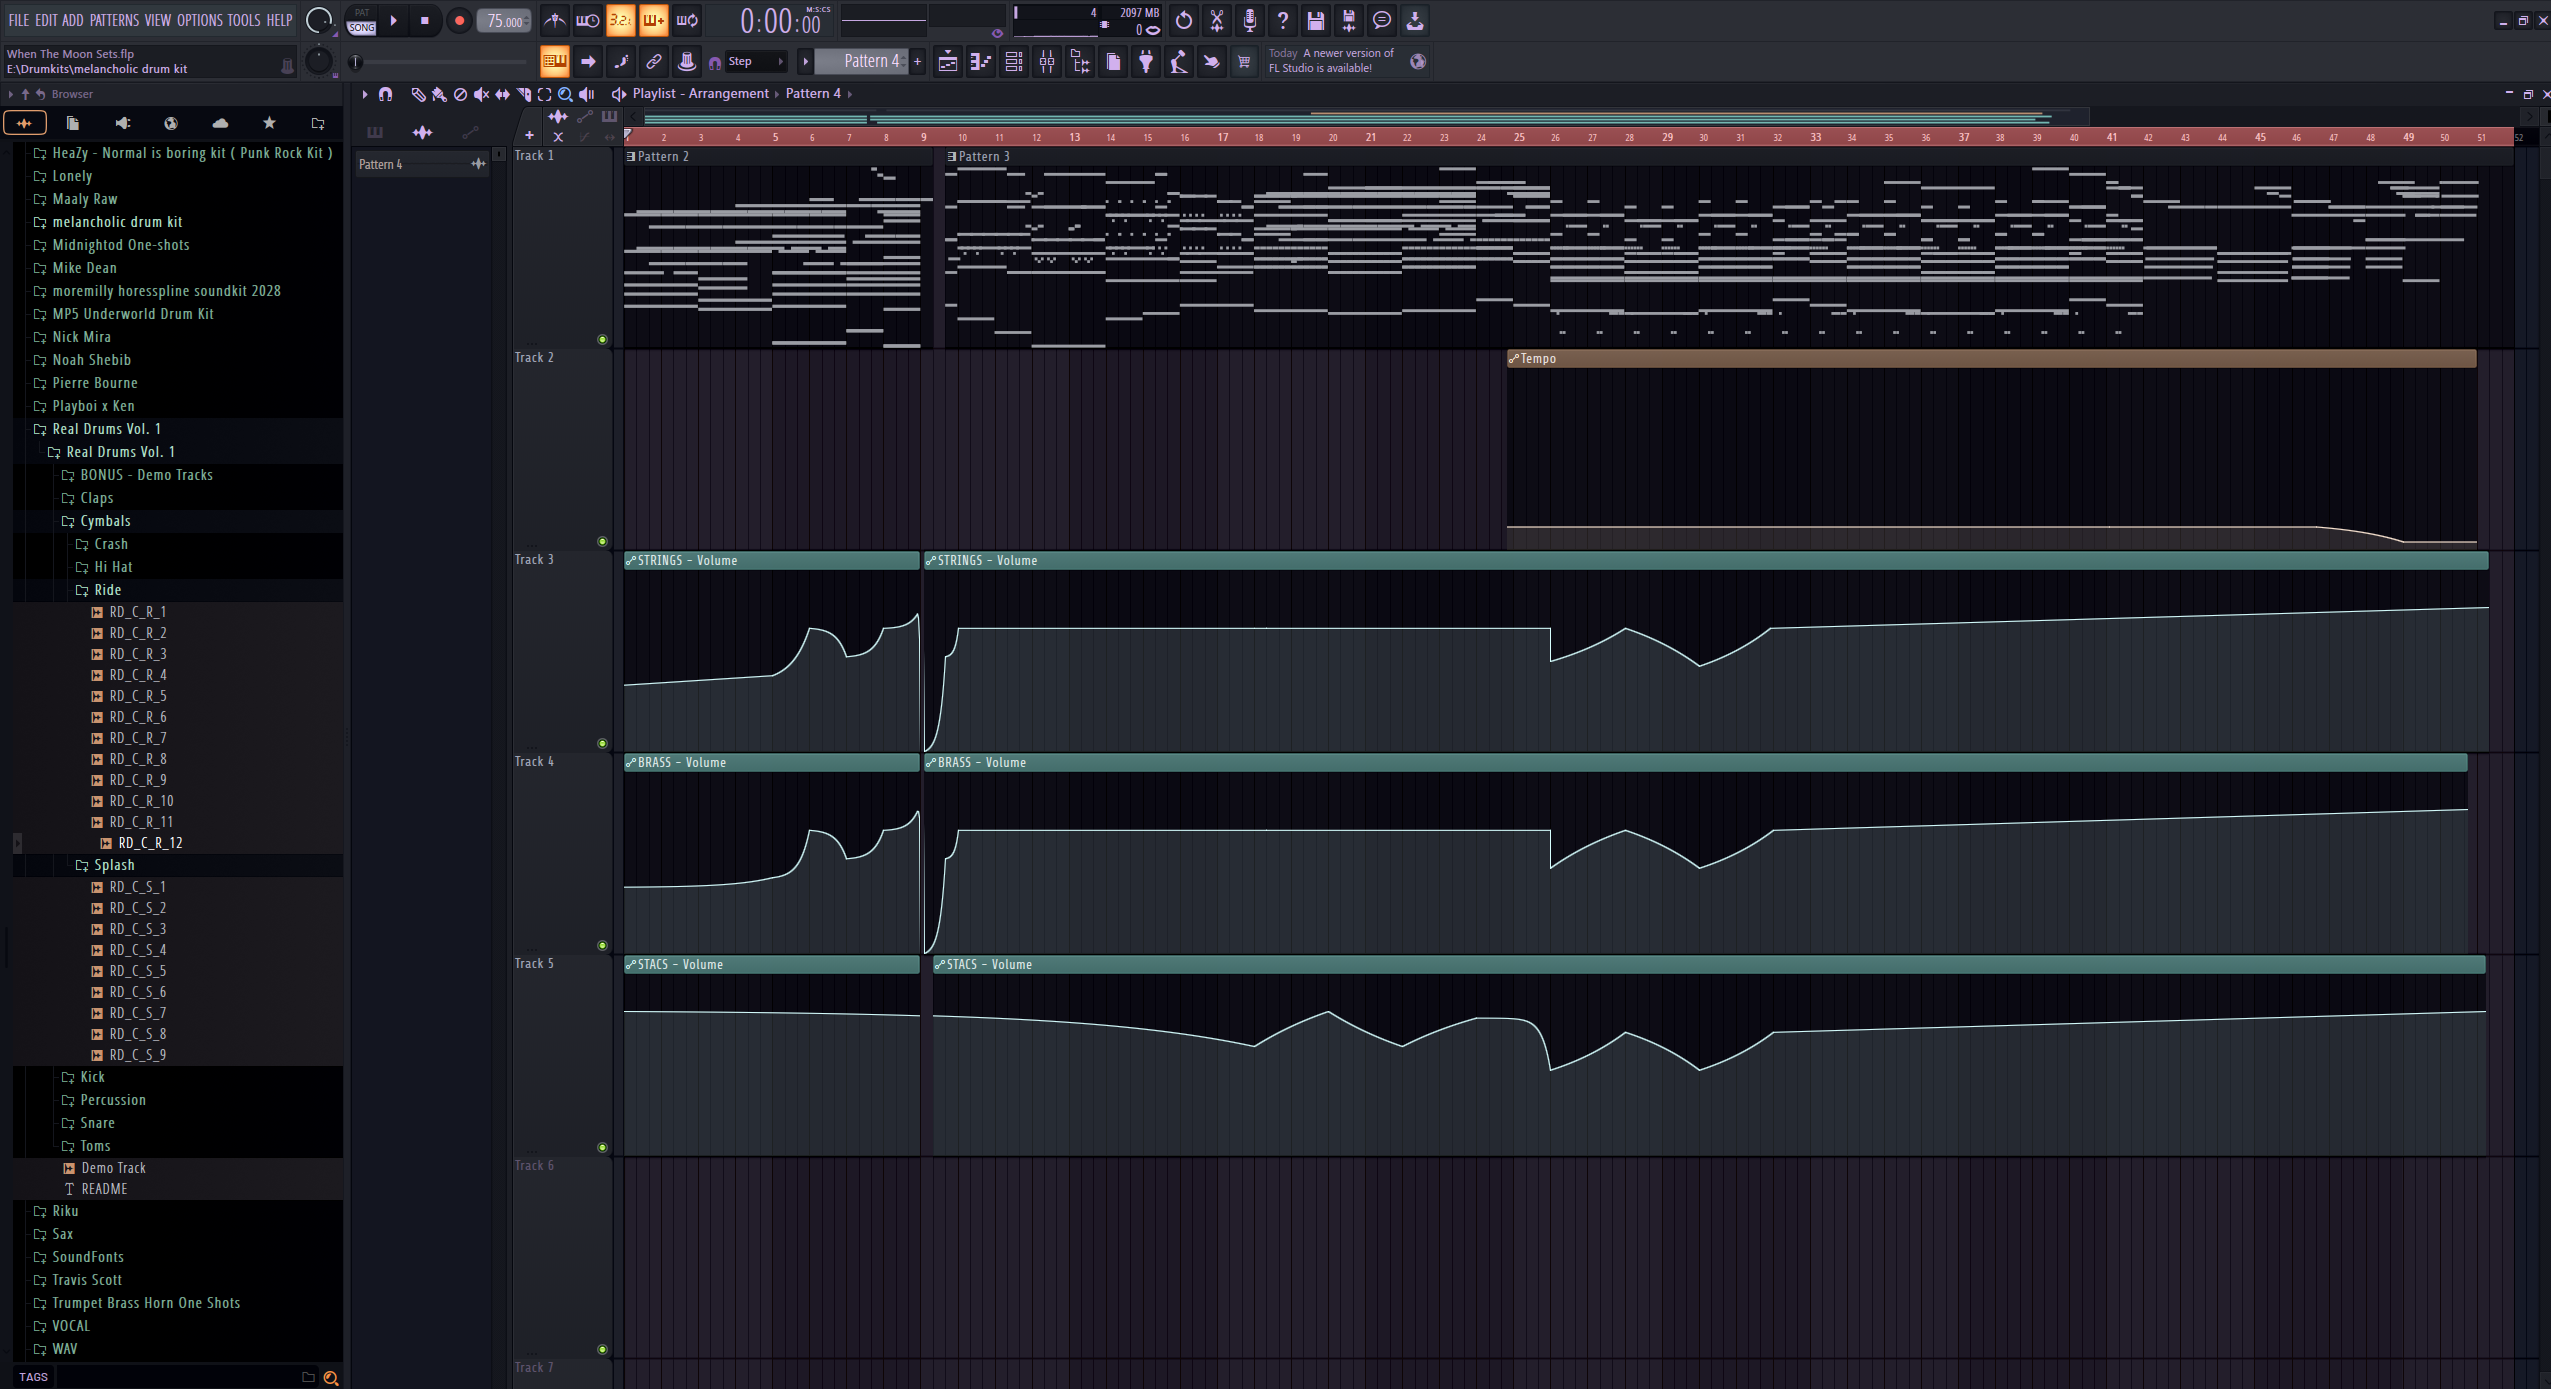Open the OPTIONS menu

(x=199, y=20)
